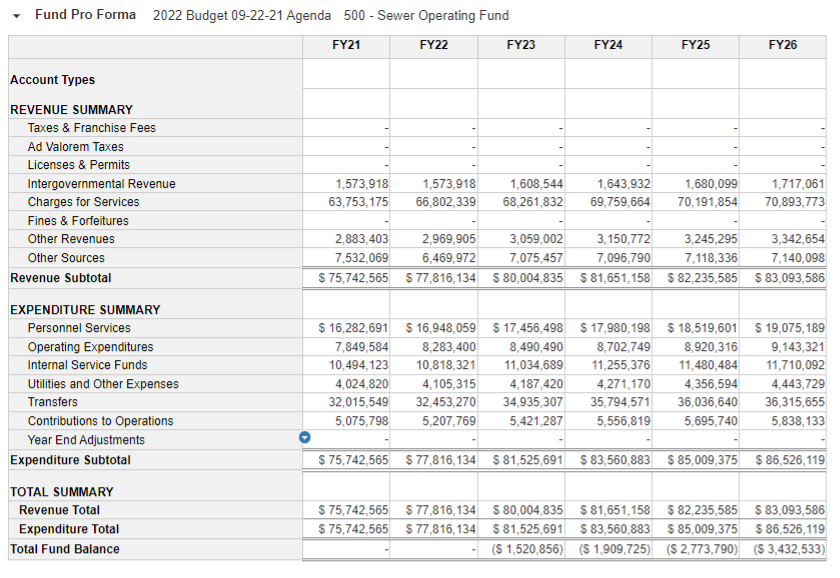Click the FY26 Total Fund Balance value
The image size is (840, 578).
[x=784, y=549]
